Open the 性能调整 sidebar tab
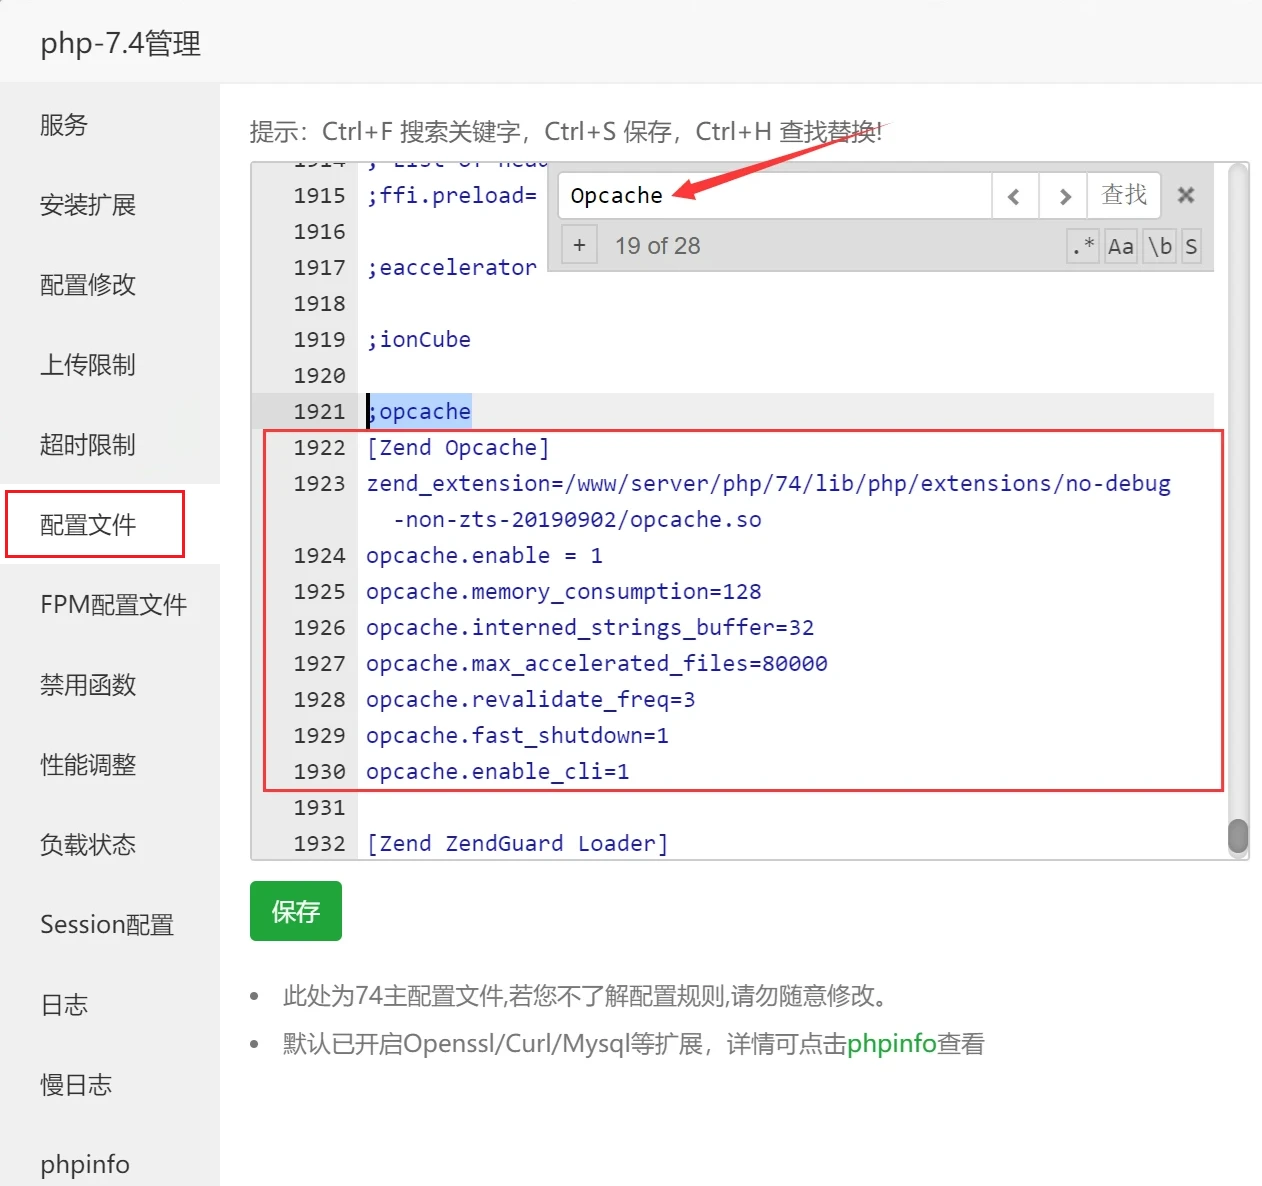 click(110, 764)
